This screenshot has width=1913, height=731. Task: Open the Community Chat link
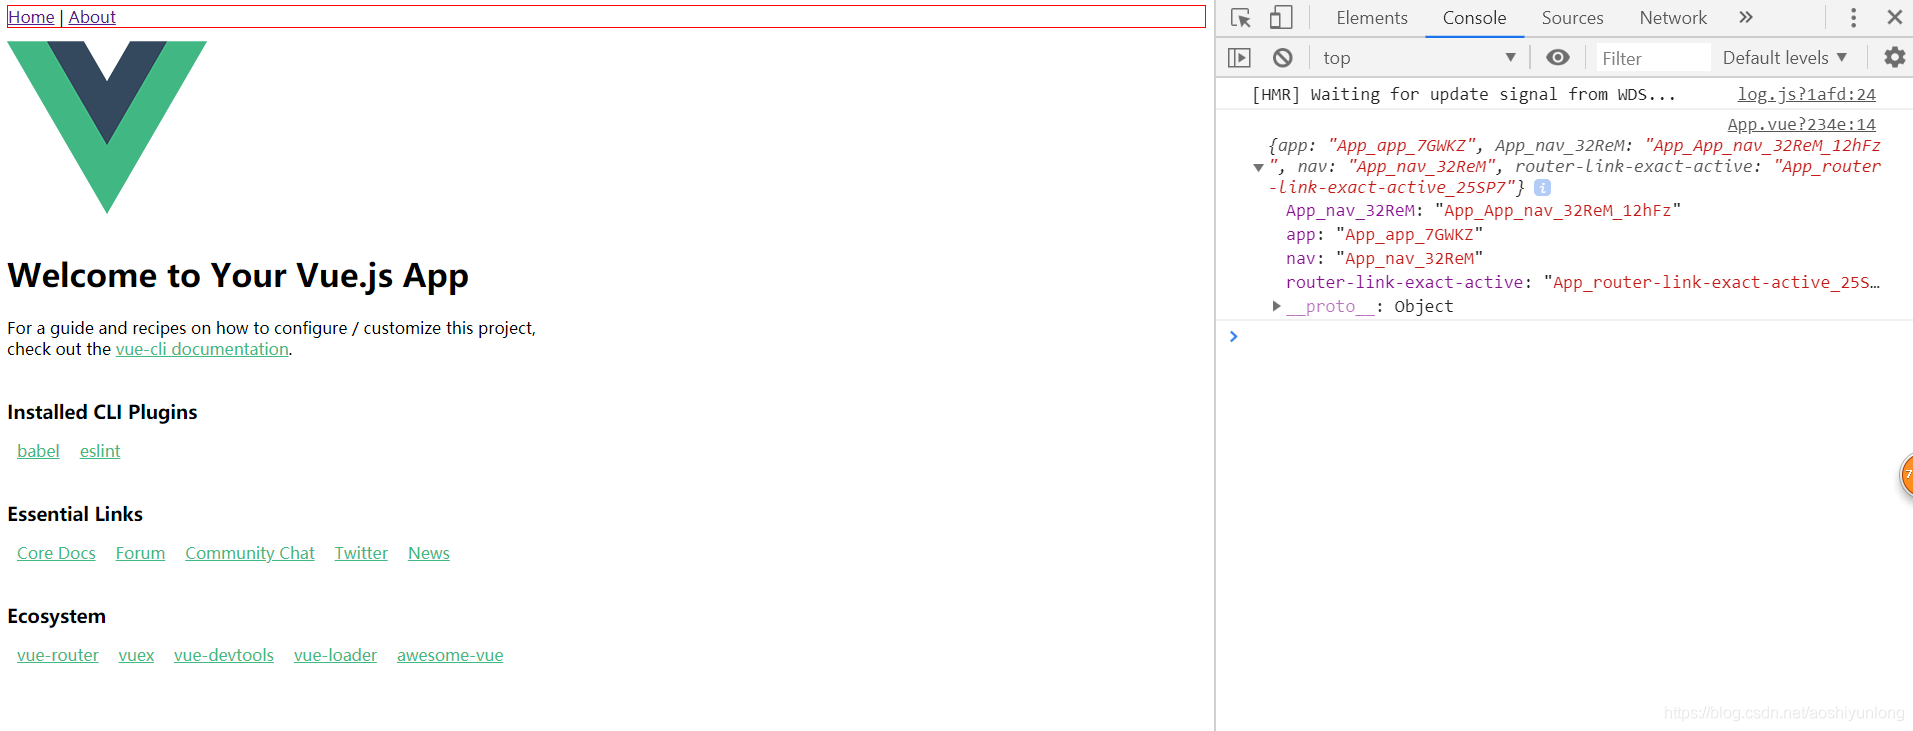(250, 553)
